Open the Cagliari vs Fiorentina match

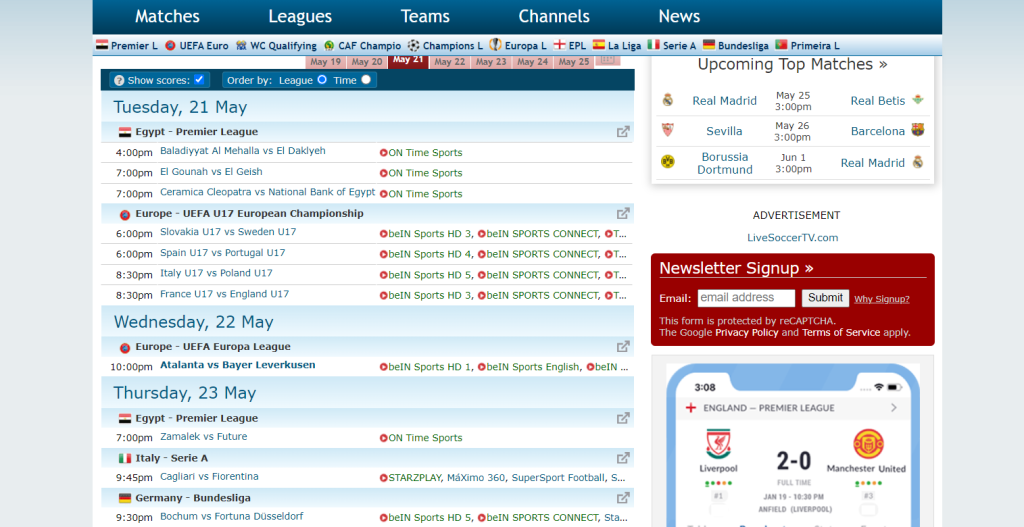click(x=209, y=477)
